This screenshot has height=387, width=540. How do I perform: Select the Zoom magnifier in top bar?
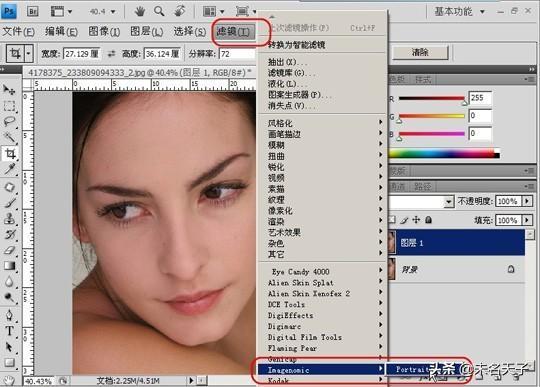pyautogui.click(x=159, y=11)
